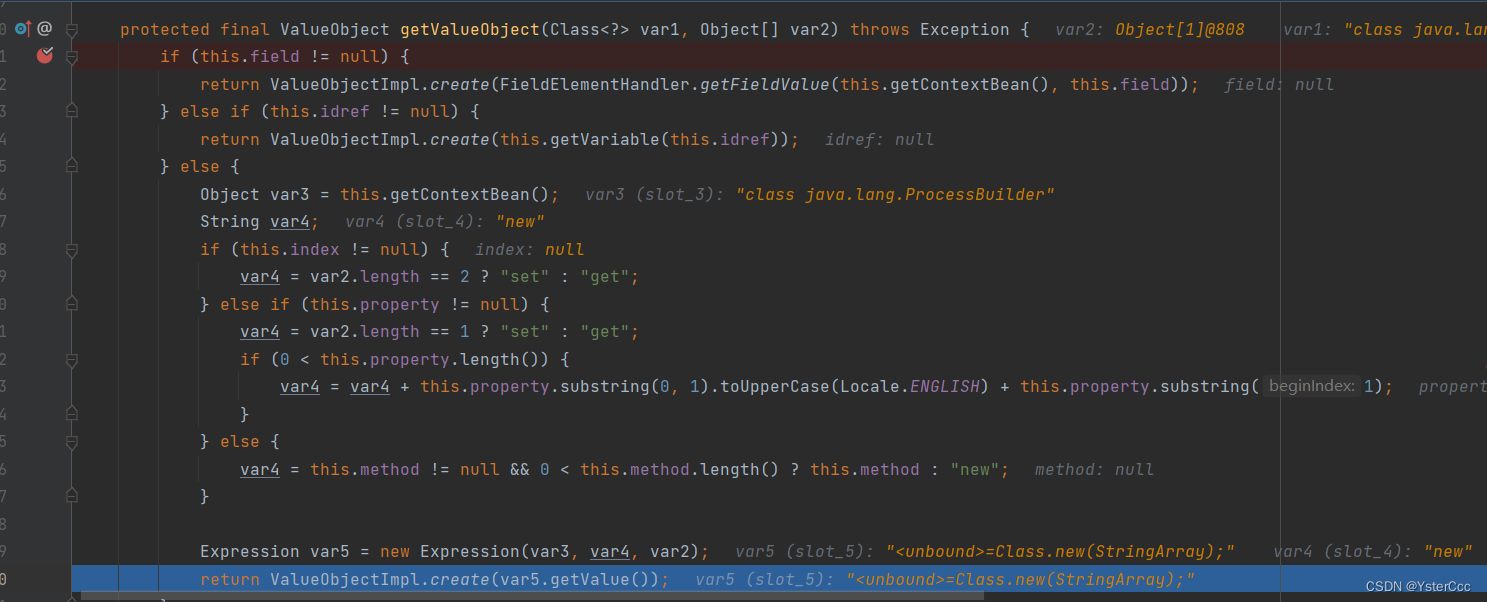Toggle fold marker on 'else if (this.property' line

point(72,304)
